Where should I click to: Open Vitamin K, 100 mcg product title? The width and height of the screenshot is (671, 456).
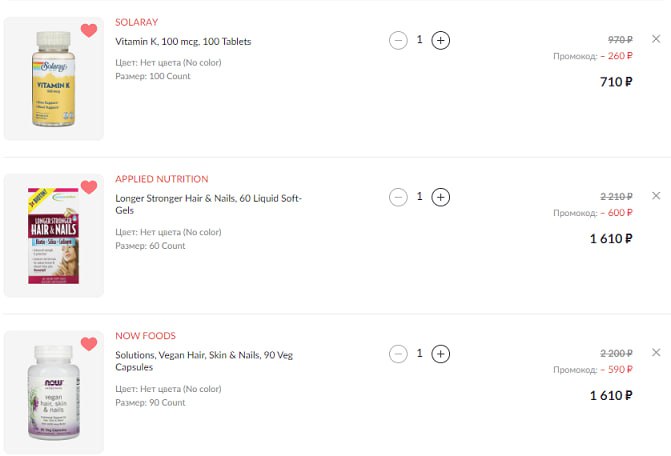(183, 41)
